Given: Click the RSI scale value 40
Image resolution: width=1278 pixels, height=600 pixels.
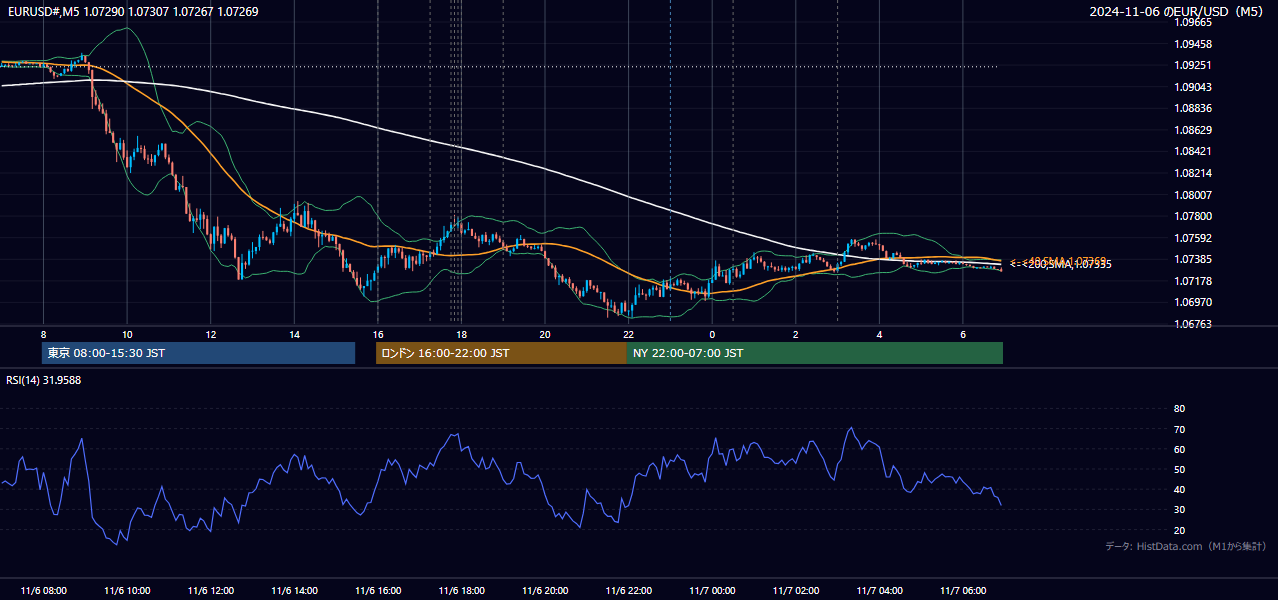Looking at the screenshot, I should pyautogui.click(x=1179, y=489).
